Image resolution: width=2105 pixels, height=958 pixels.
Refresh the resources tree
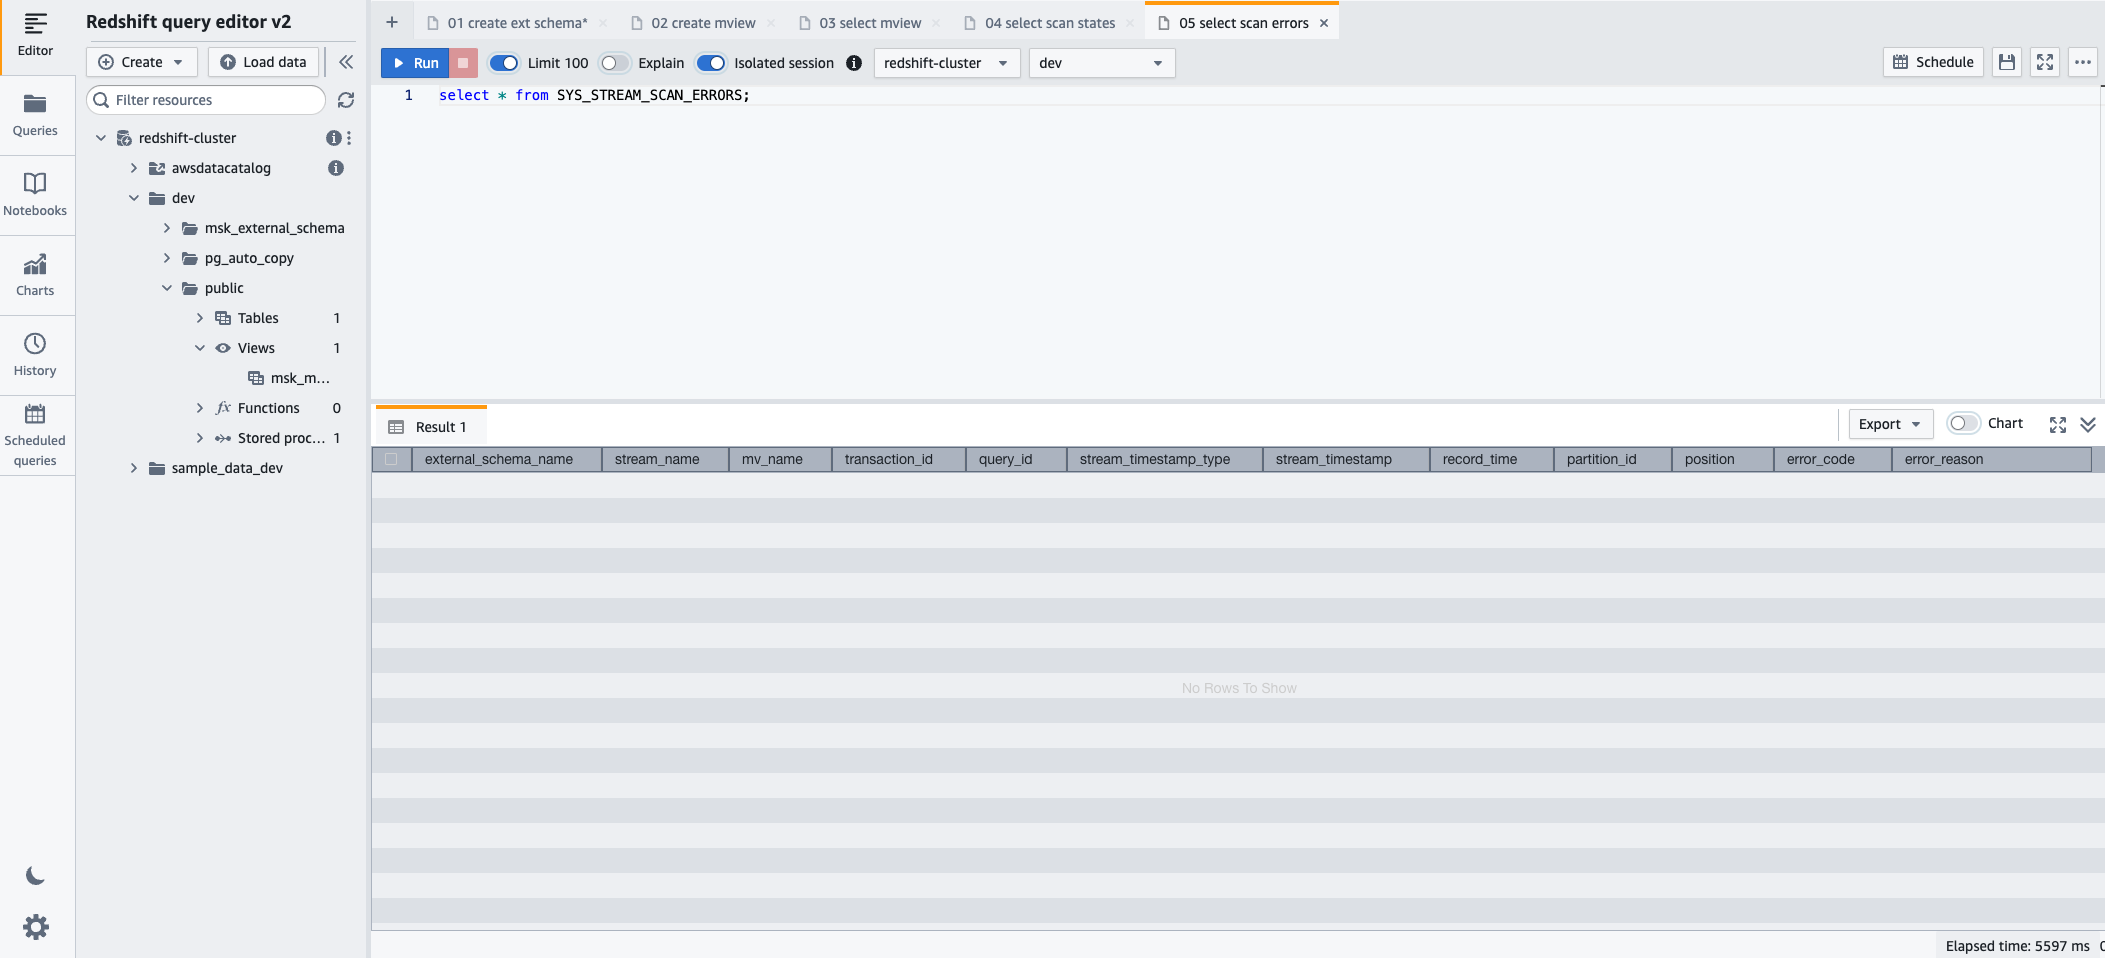(346, 100)
